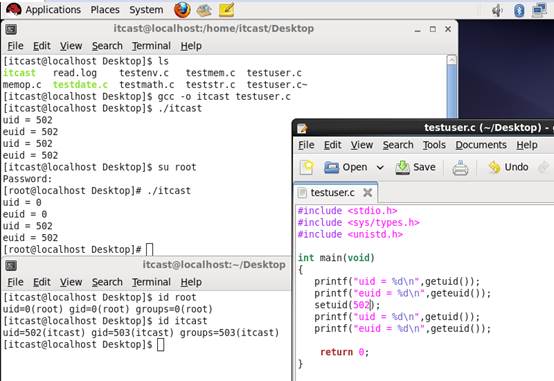The height and width of the screenshot is (381, 554).
Task: Open gedit Search menu
Action: click(398, 145)
